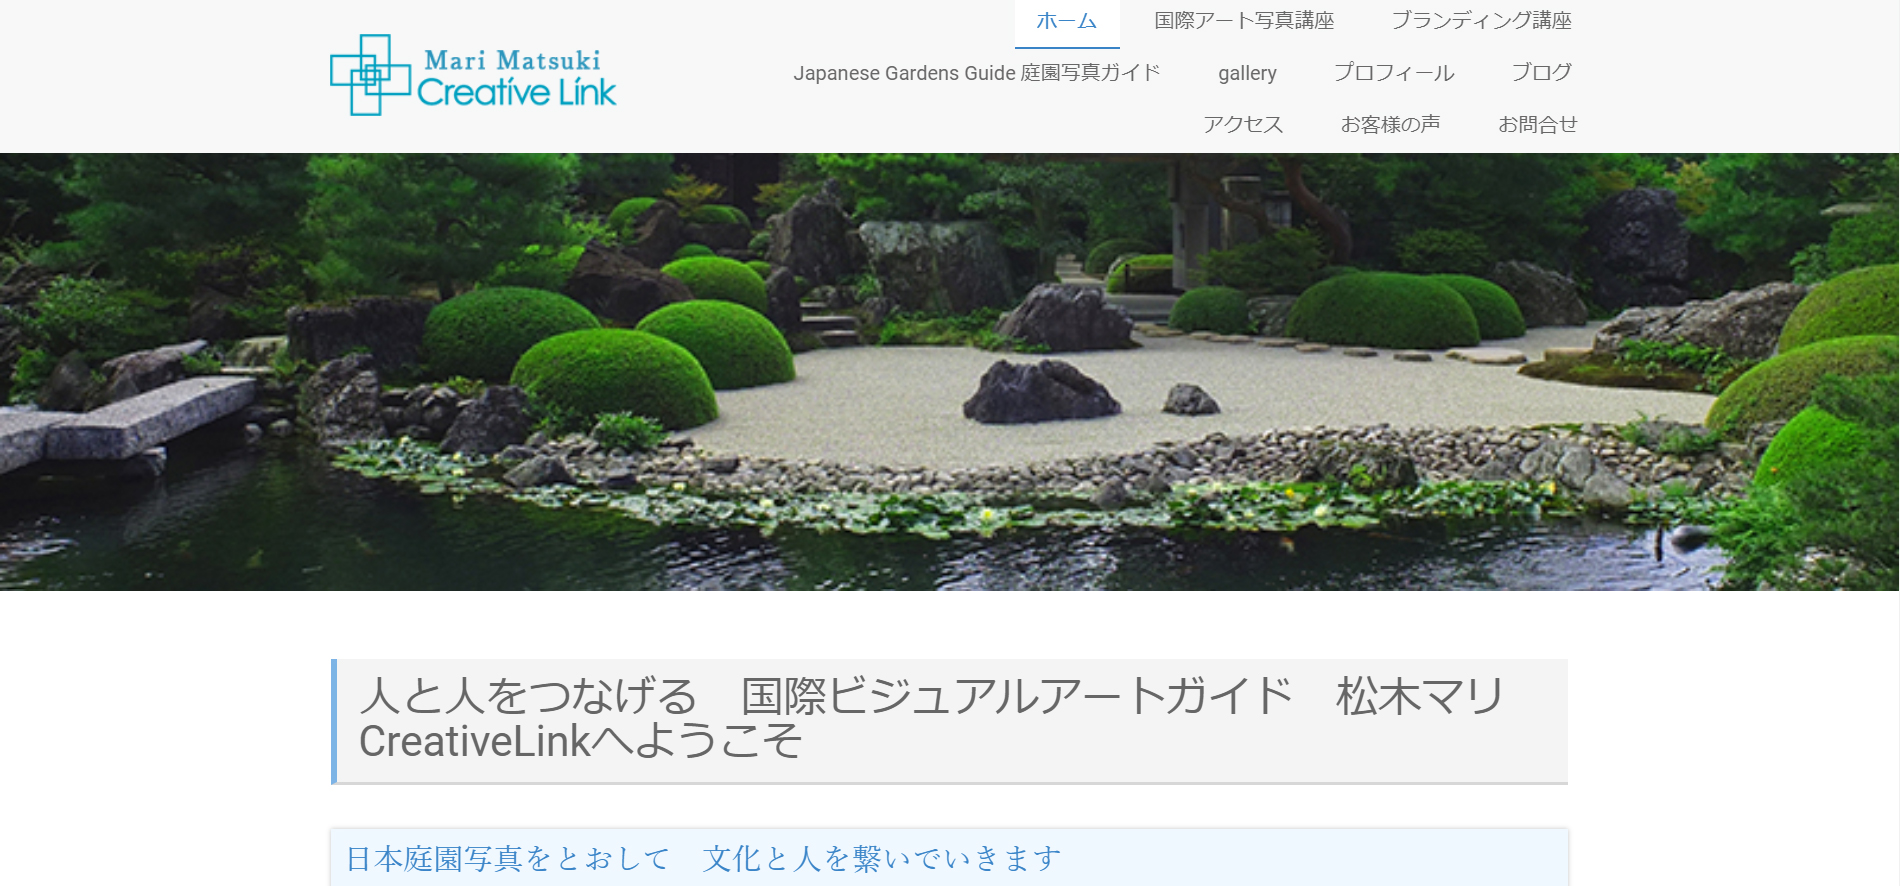Click the small rock on the gravel
Screen dimensions: 1900x886
click(x=1190, y=400)
